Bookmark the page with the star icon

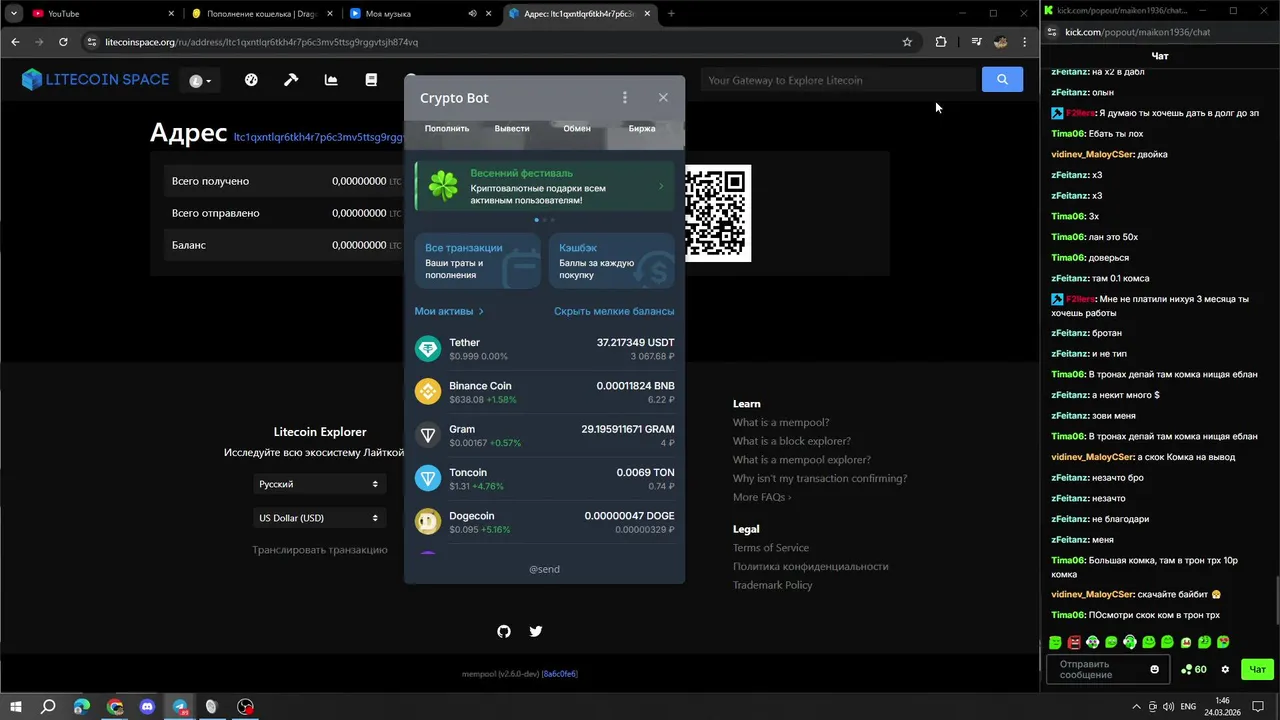pos(907,42)
